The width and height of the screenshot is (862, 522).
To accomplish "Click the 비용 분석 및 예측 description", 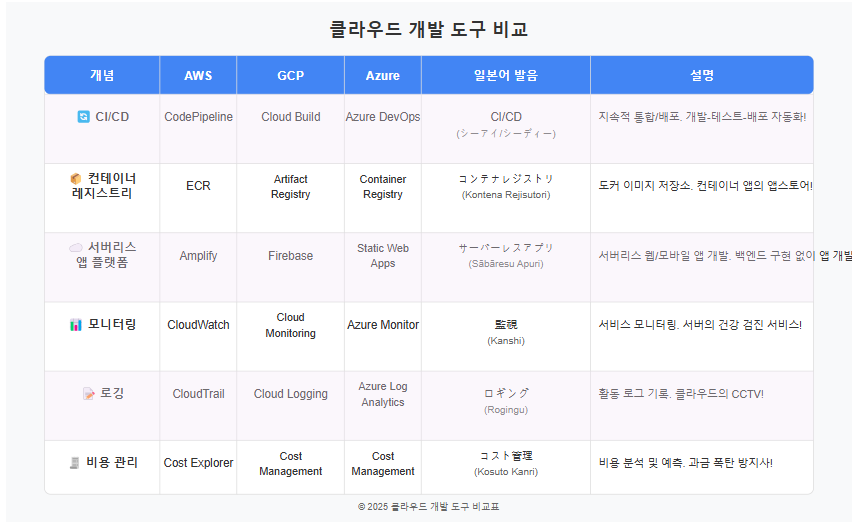I will 686,463.
